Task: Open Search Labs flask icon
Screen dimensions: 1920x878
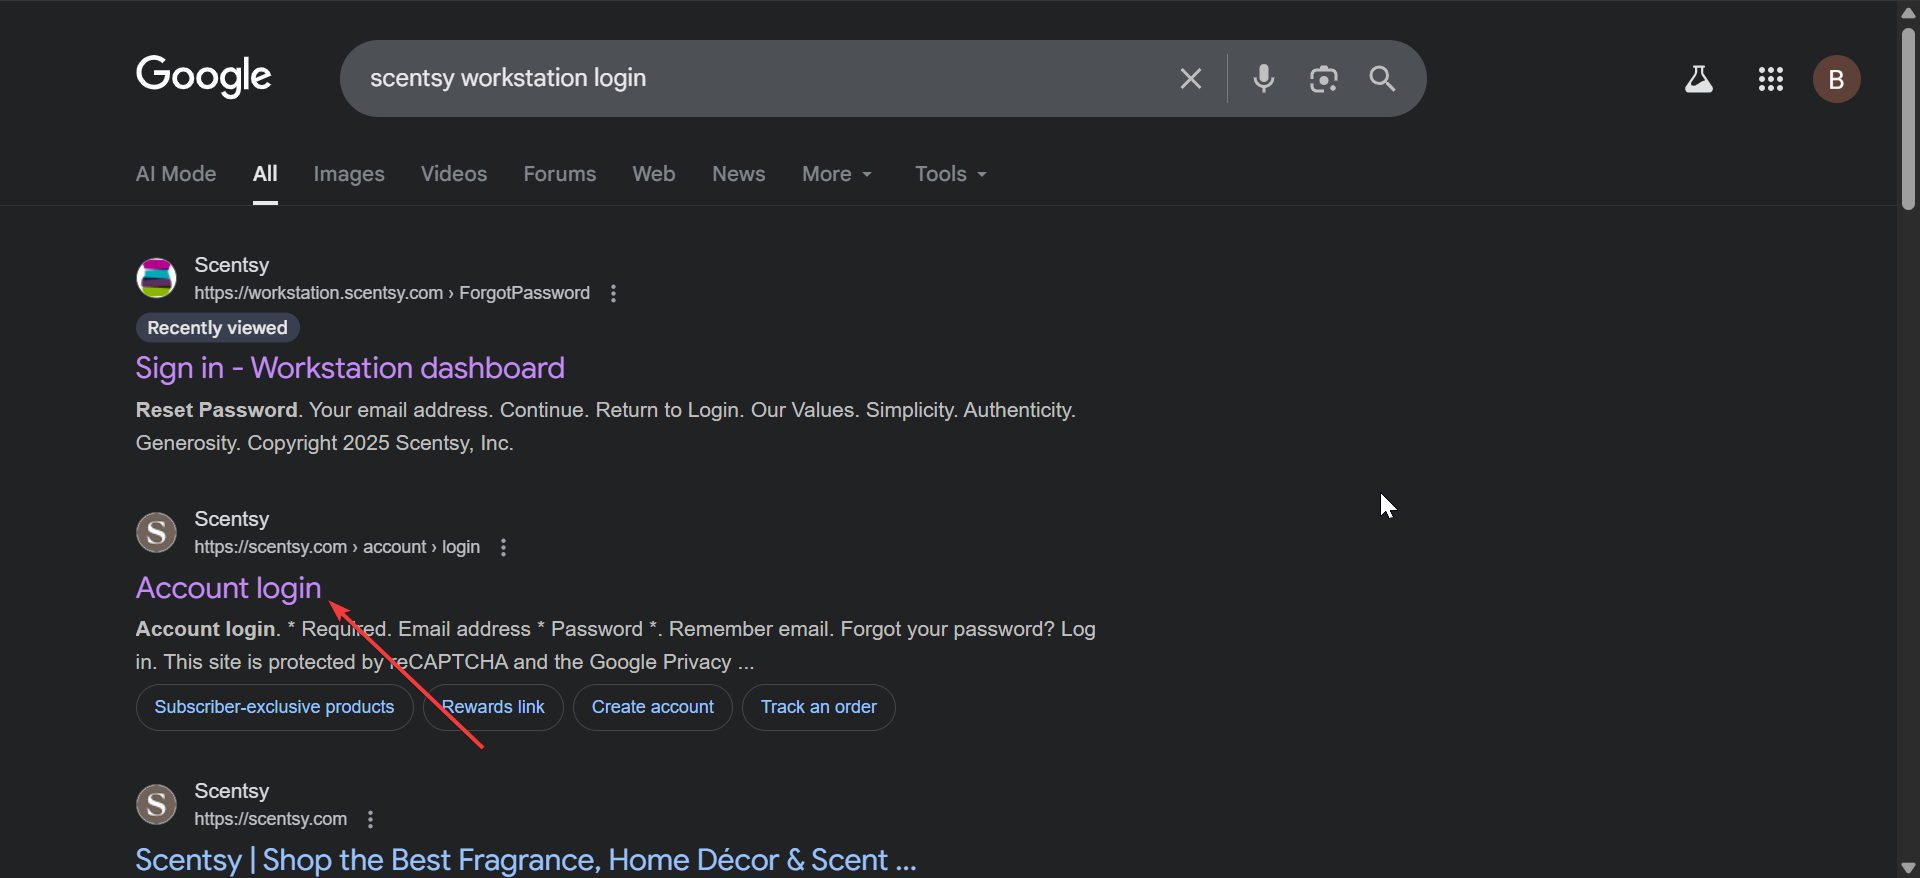Action: 1698,79
